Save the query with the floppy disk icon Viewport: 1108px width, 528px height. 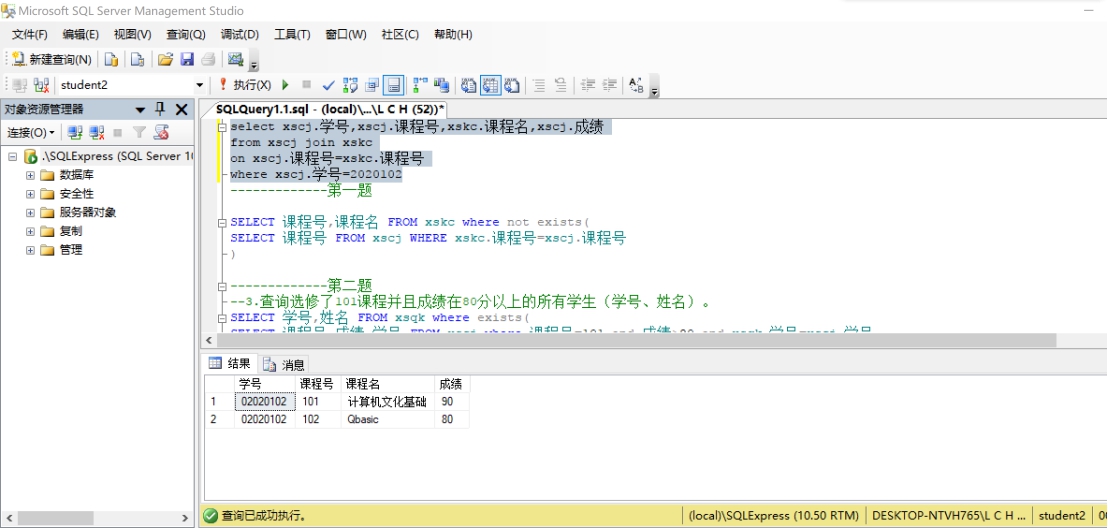click(x=187, y=60)
